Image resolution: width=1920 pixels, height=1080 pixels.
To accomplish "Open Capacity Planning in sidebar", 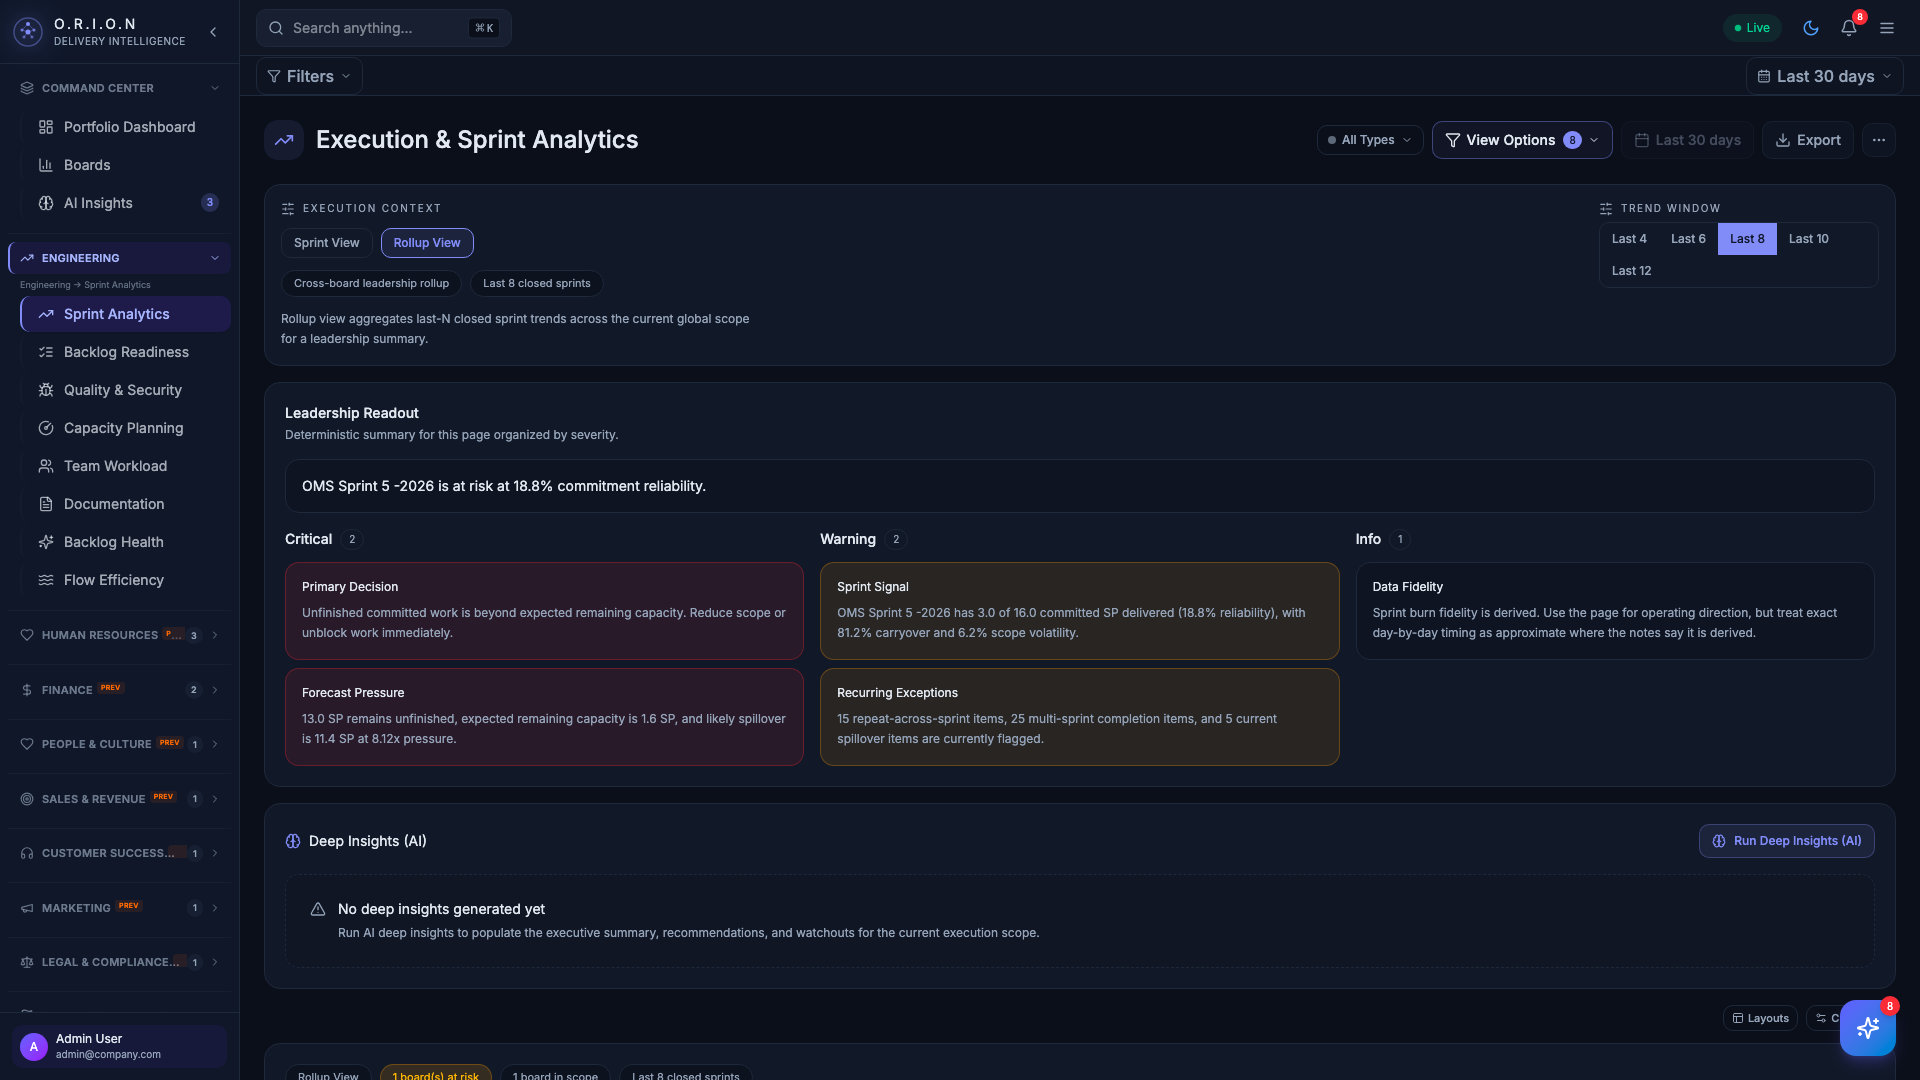I will coord(123,428).
